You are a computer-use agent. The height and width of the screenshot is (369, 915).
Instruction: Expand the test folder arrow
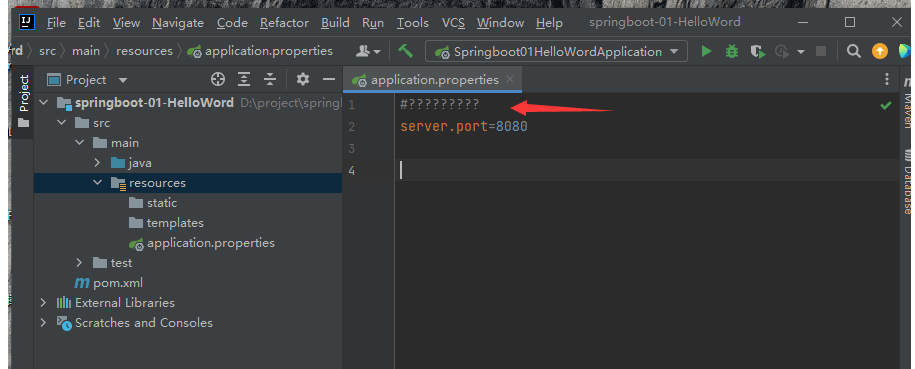[x=80, y=263]
